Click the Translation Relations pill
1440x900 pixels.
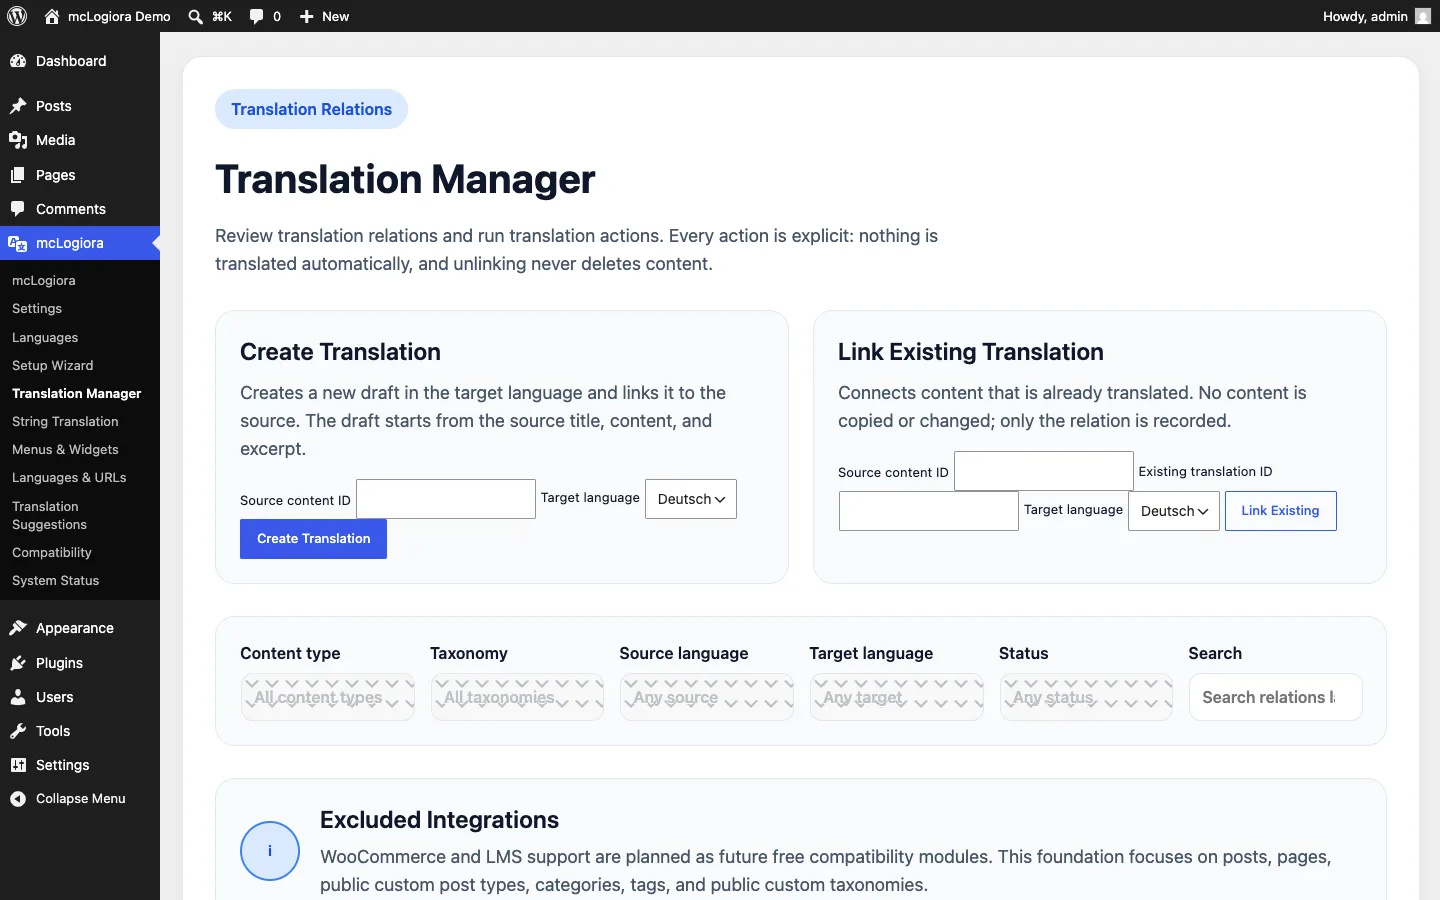[311, 109]
